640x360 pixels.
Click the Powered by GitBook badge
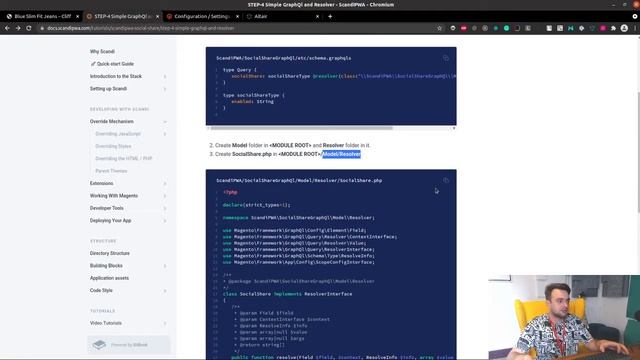tap(129, 345)
